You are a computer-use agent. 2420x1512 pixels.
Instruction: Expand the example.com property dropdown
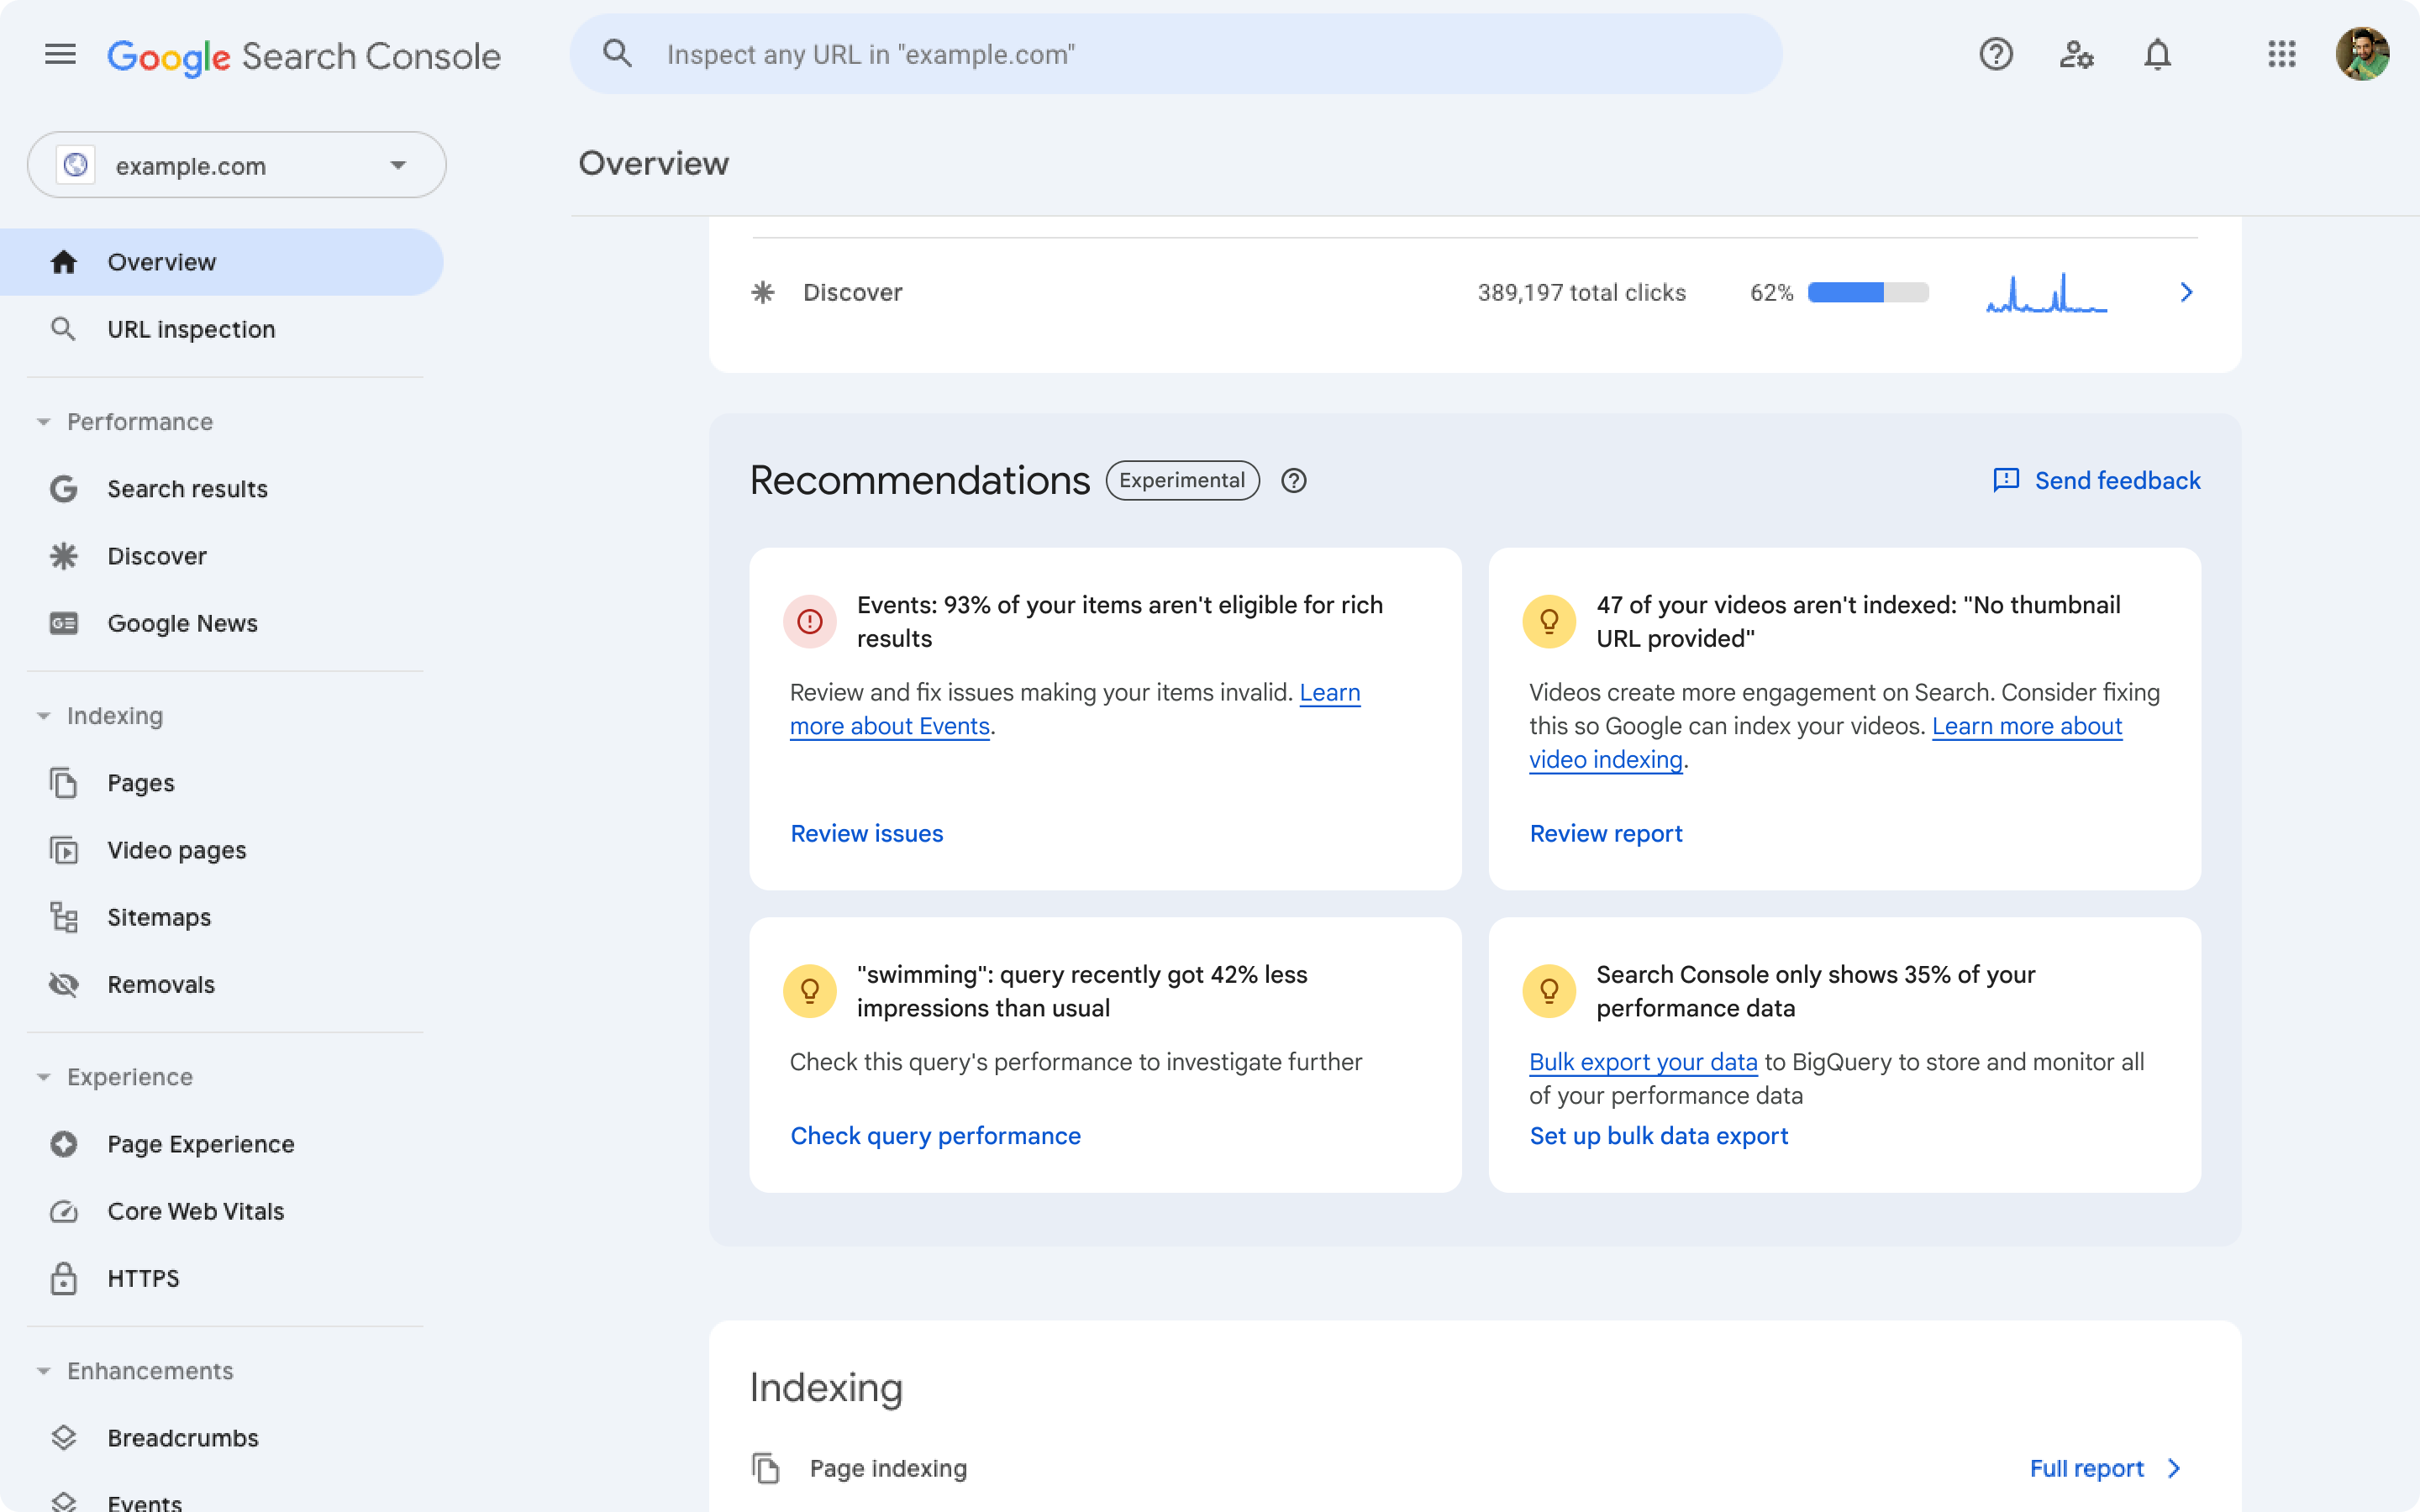[x=397, y=164]
